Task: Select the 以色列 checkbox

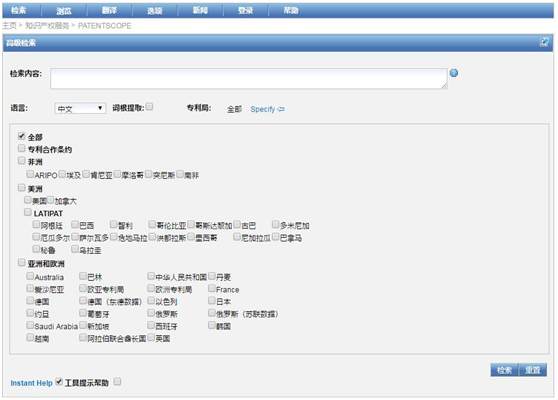Action: pos(151,301)
